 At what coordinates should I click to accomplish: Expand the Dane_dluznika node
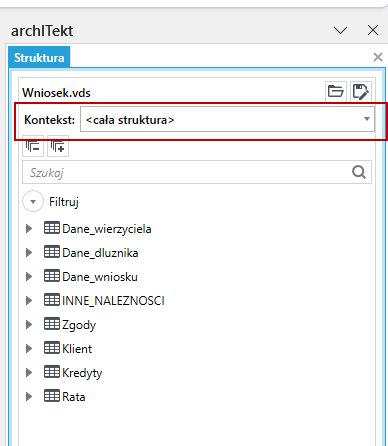(29, 253)
